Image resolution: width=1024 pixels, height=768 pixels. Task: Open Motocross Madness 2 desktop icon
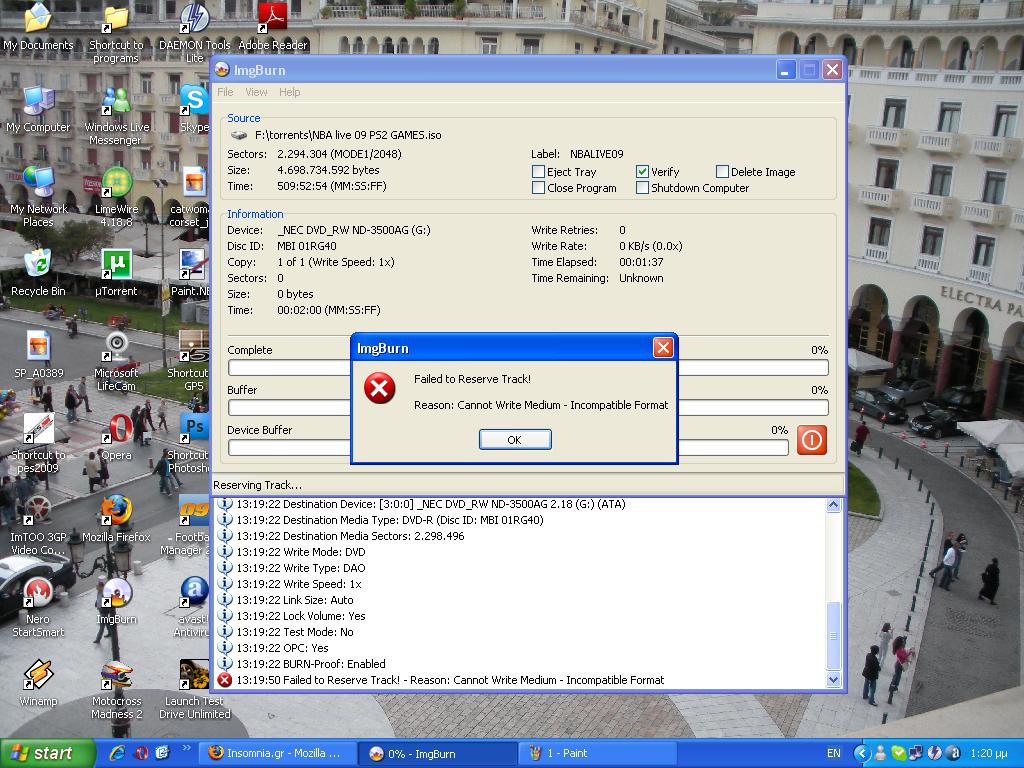pos(116,690)
